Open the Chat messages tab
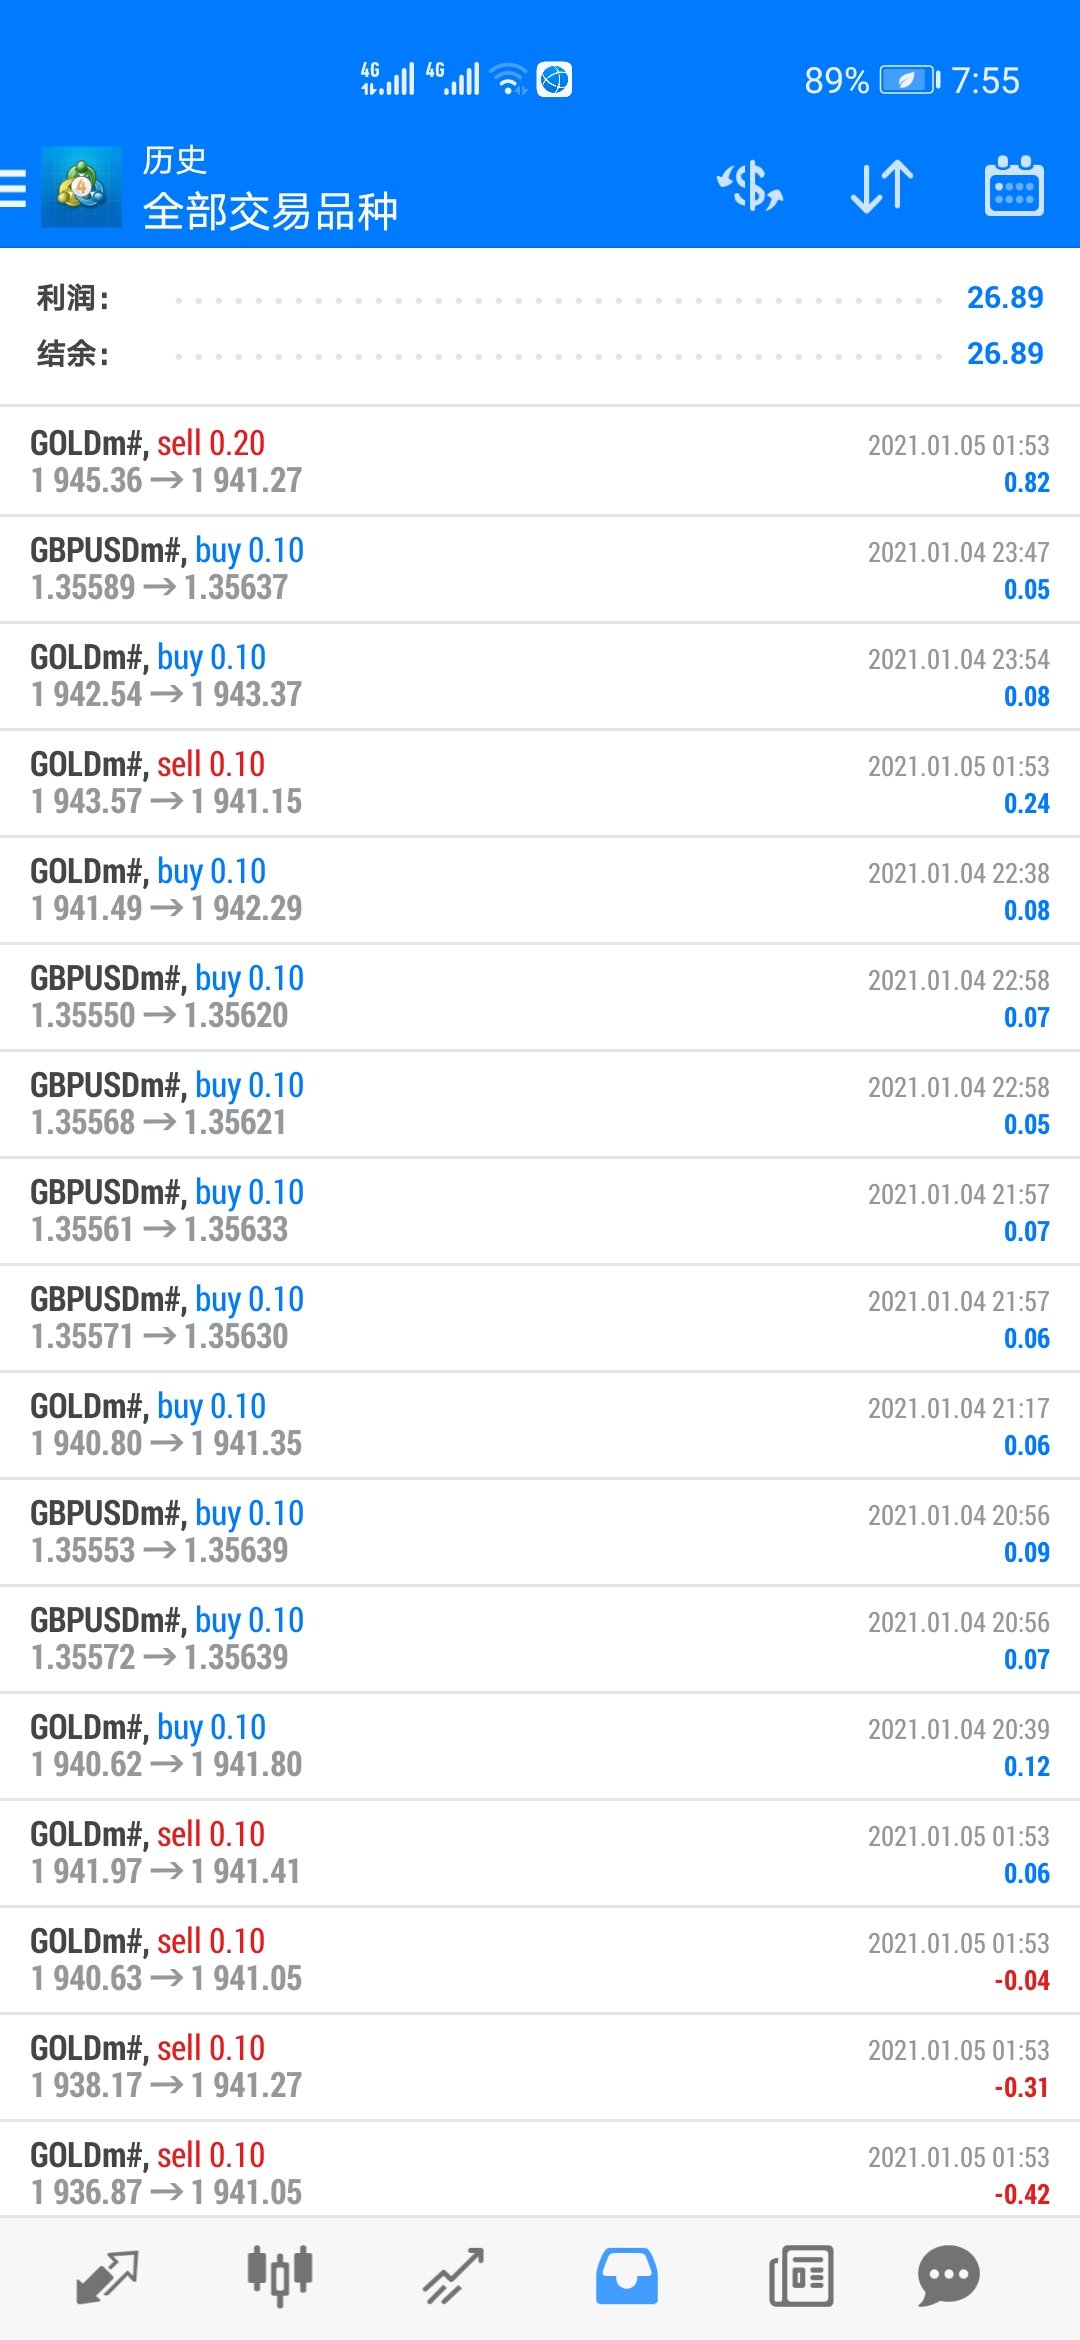Screen dimensions: 1080x2340 948,2277
